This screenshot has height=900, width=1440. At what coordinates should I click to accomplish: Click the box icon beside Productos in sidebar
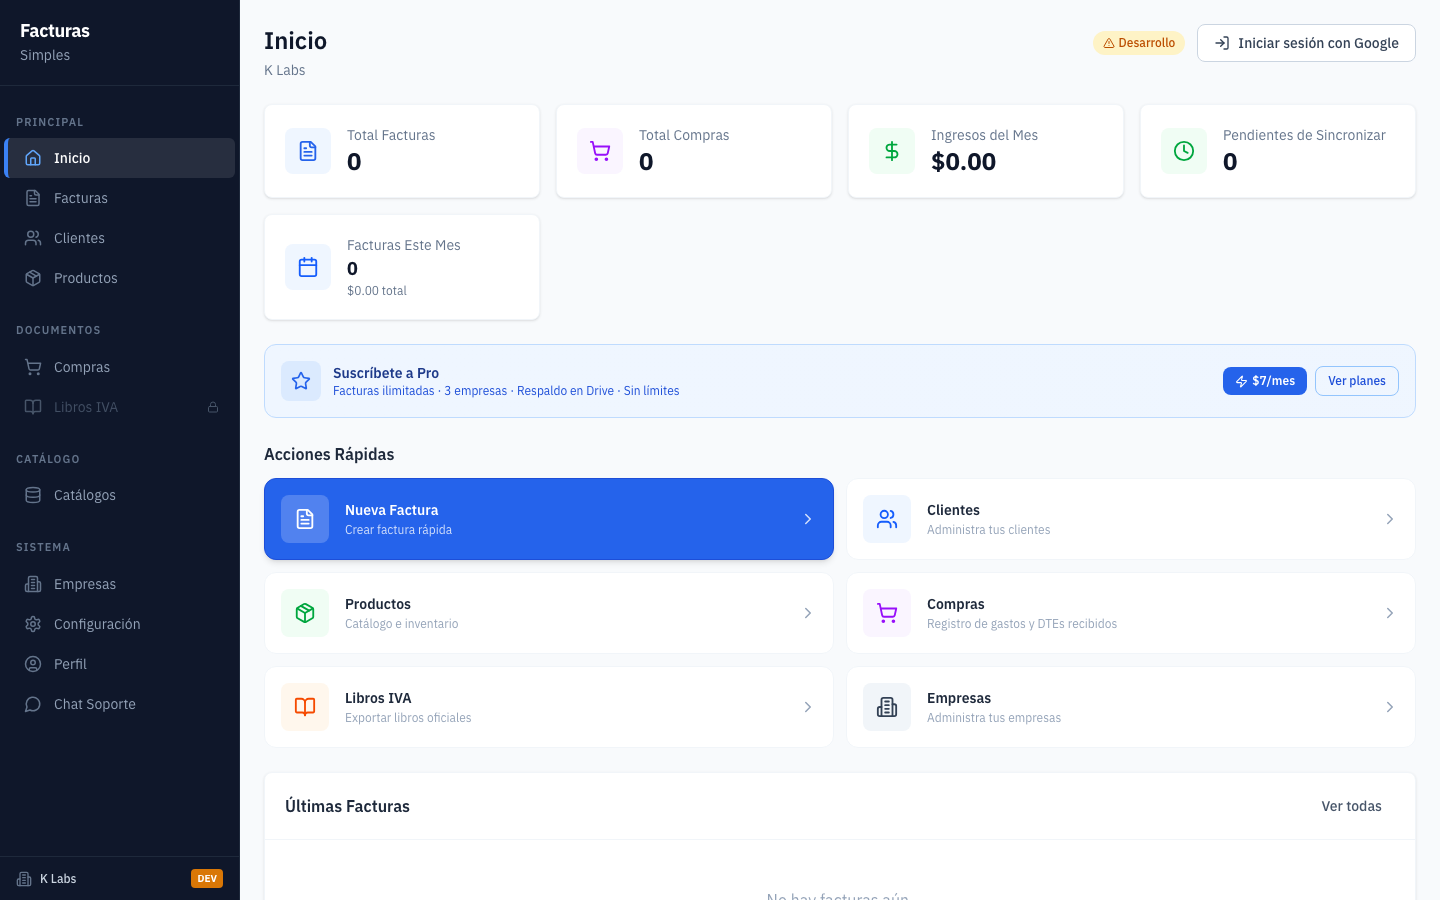click(x=33, y=278)
